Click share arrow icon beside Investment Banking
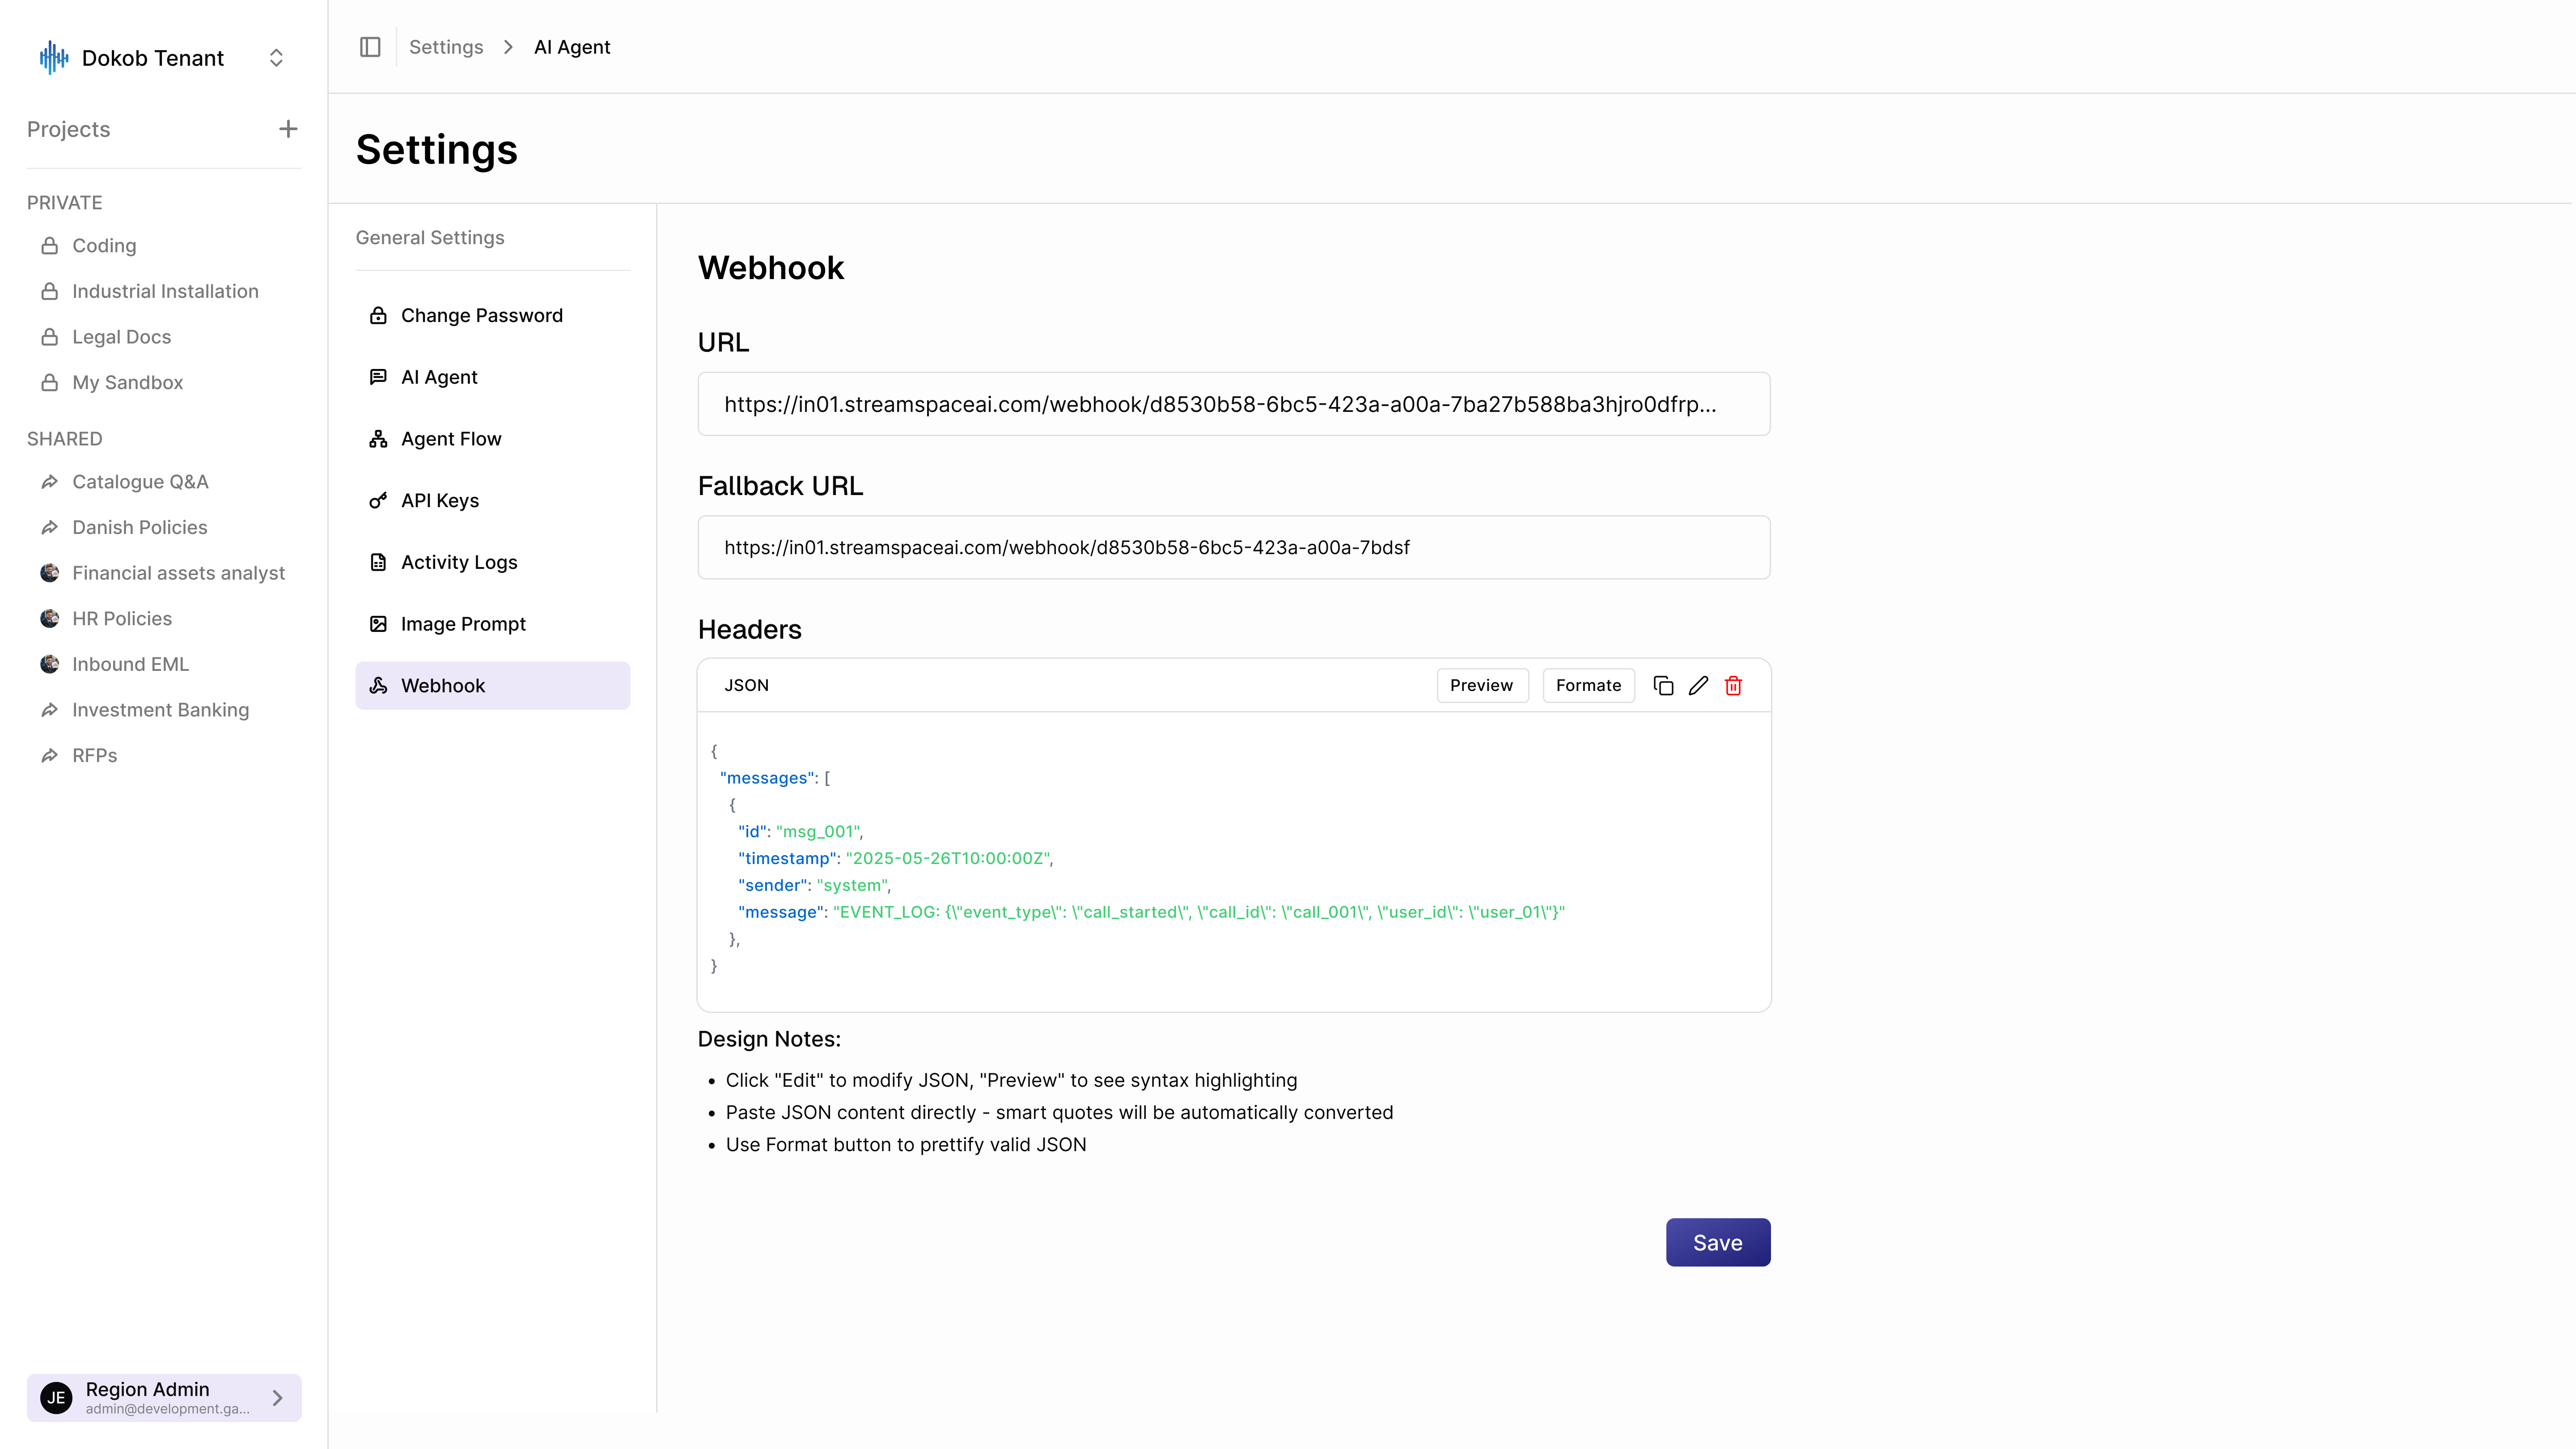2576x1449 pixels. (49, 710)
